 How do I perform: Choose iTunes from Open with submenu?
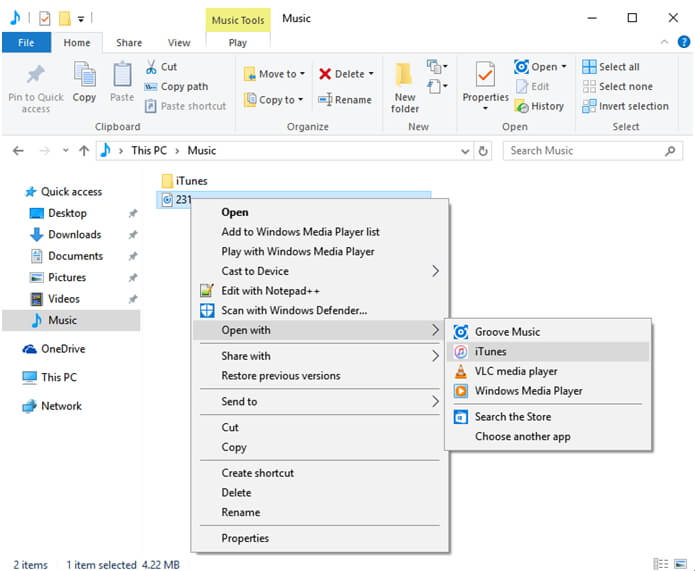coord(549,352)
